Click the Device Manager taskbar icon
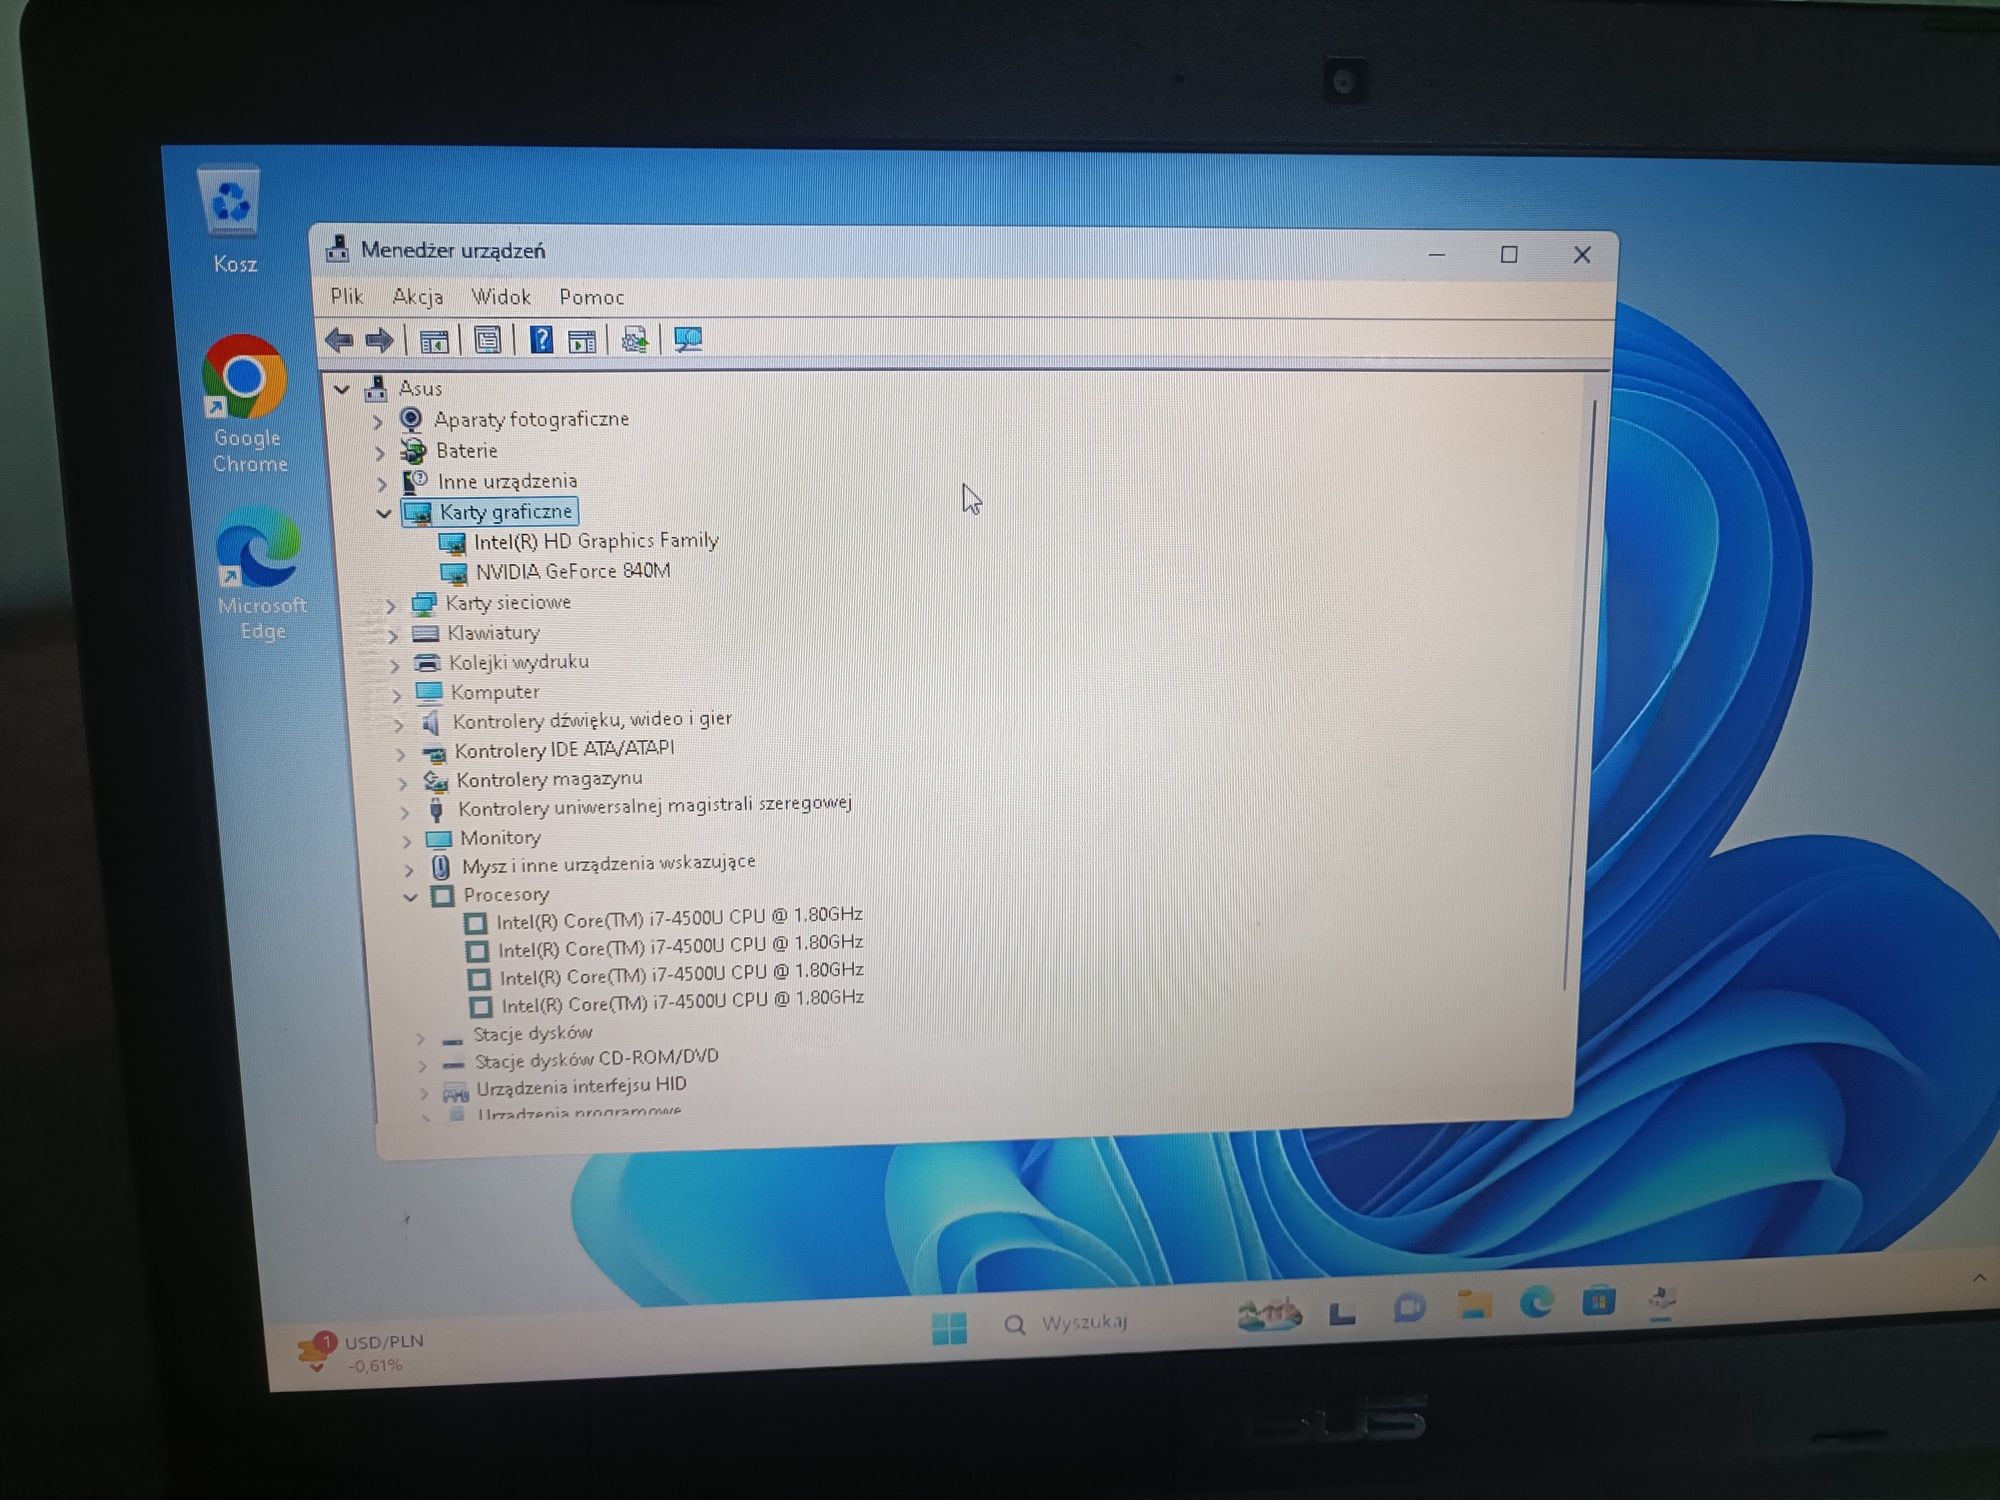 (1661, 1299)
